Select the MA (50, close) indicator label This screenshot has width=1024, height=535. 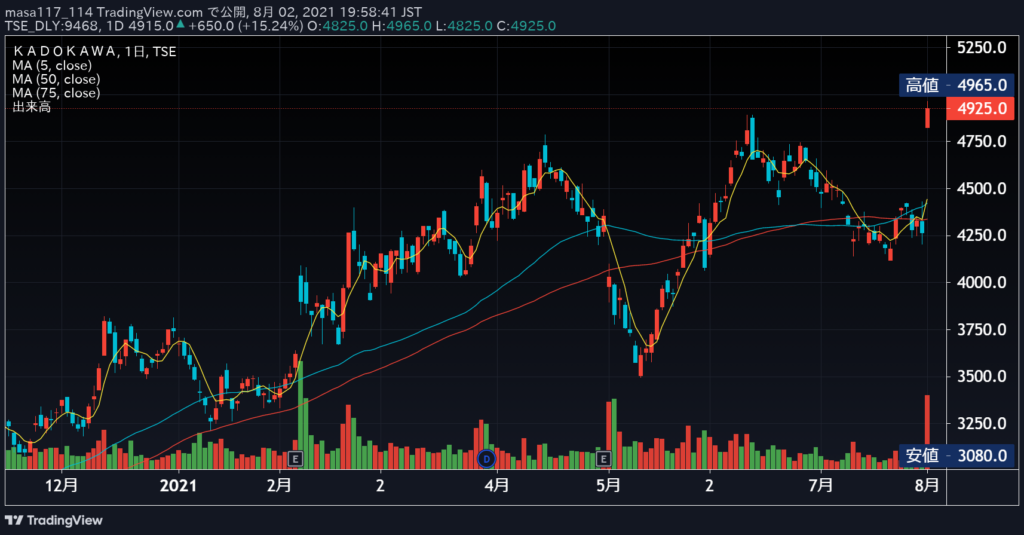56,79
